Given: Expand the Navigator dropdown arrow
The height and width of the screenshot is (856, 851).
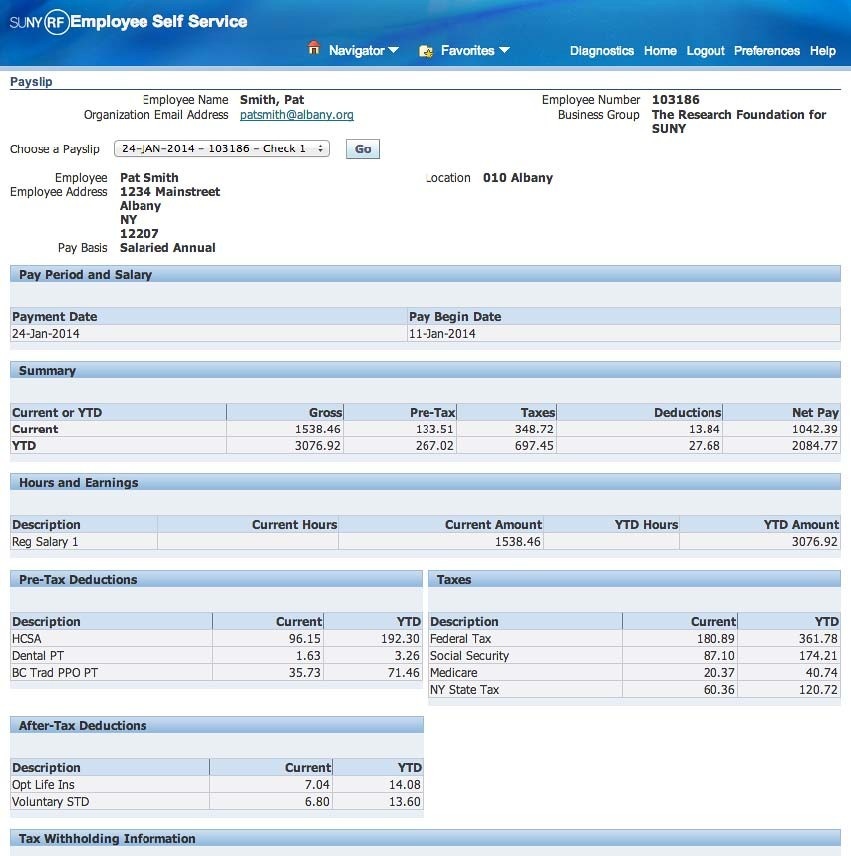Looking at the screenshot, I should click(x=393, y=50).
